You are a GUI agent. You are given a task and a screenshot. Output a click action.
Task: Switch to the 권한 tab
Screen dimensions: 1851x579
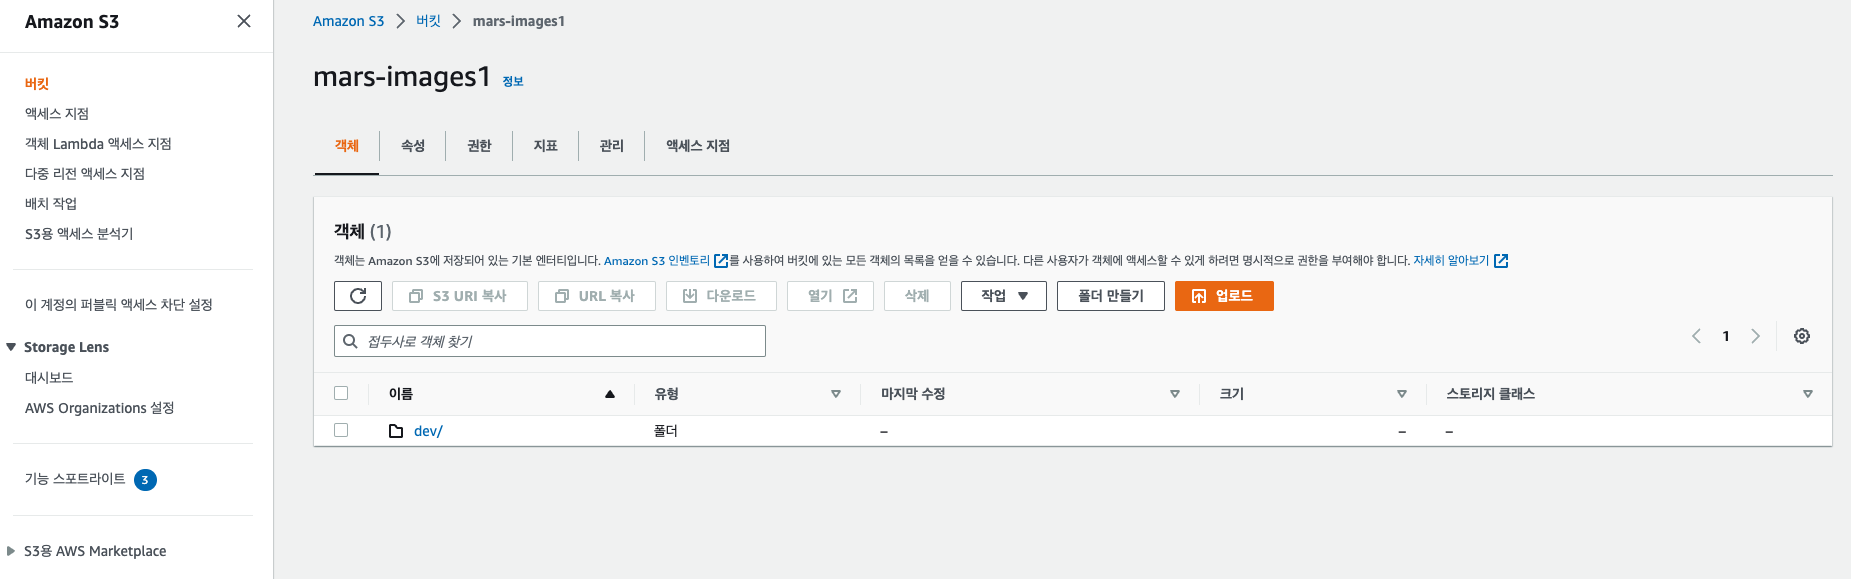479,146
